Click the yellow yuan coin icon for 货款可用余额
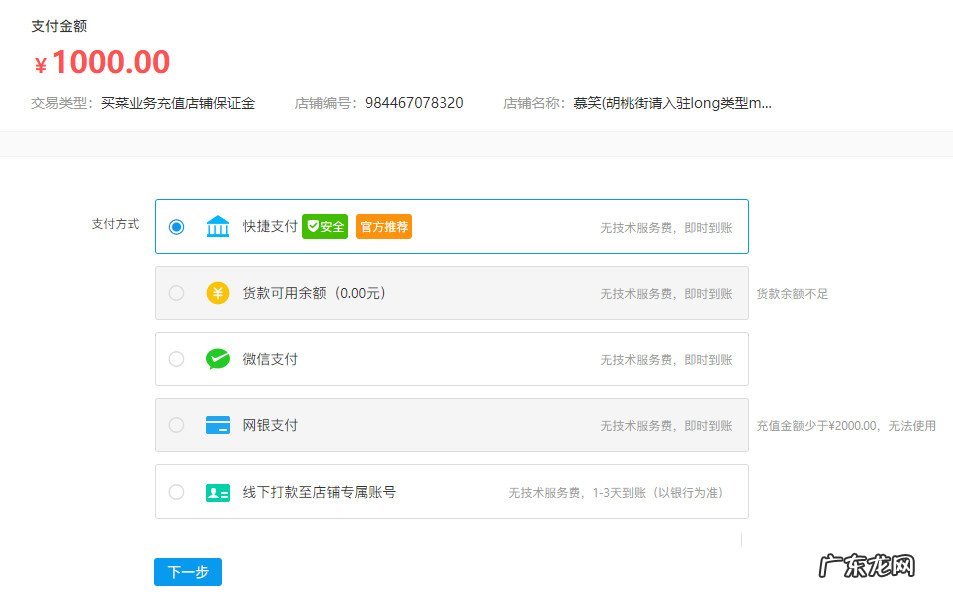Viewport: 953px width, 595px height. click(218, 293)
